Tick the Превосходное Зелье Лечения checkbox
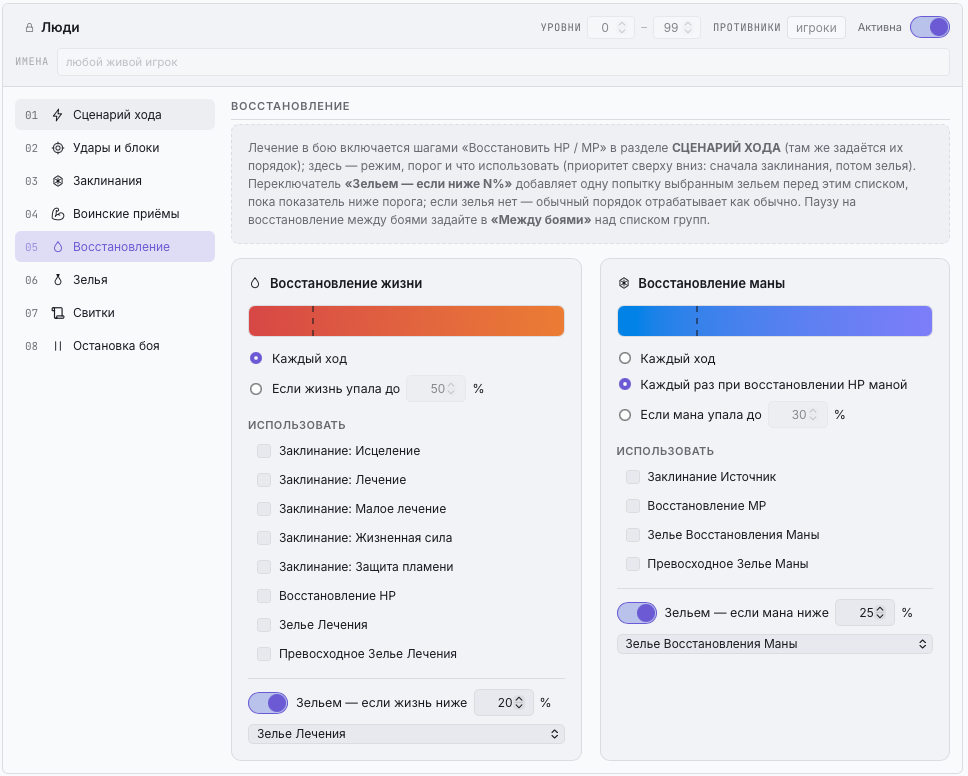 [264, 654]
